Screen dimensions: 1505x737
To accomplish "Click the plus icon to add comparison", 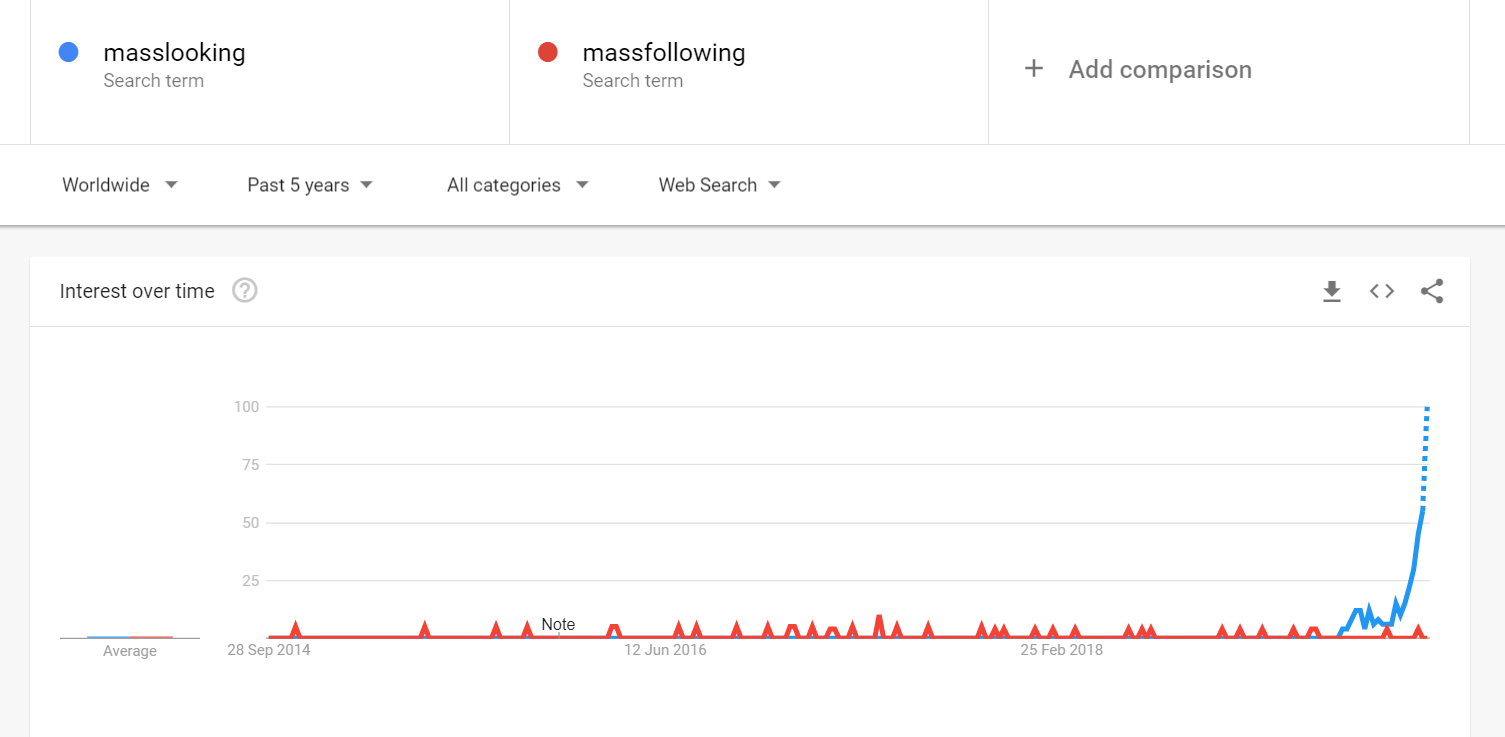I will pos(1034,69).
